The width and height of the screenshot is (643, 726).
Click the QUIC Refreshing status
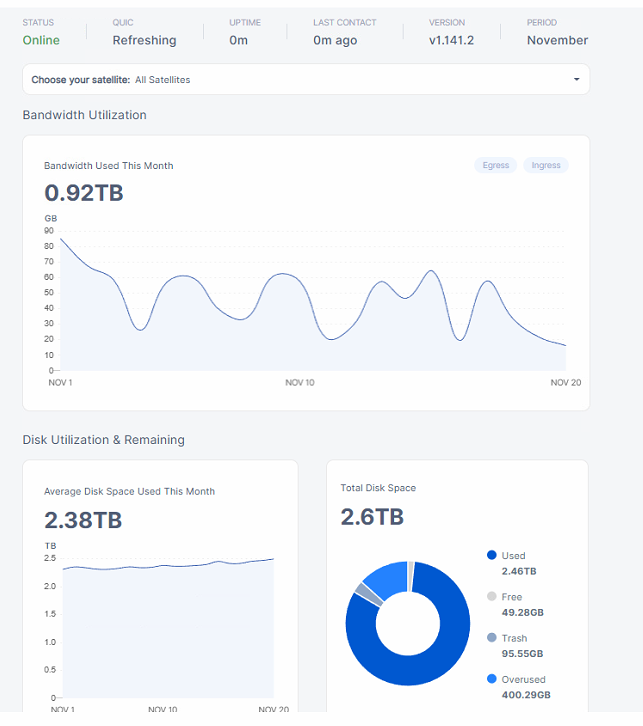pos(144,40)
